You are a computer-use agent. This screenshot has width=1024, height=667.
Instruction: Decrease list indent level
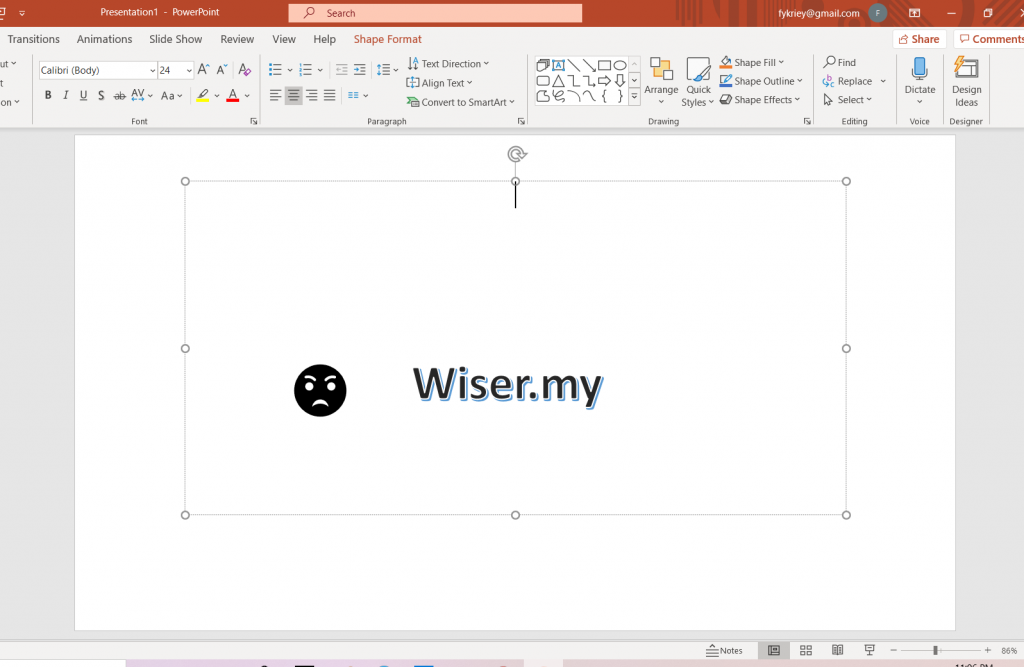point(341,69)
